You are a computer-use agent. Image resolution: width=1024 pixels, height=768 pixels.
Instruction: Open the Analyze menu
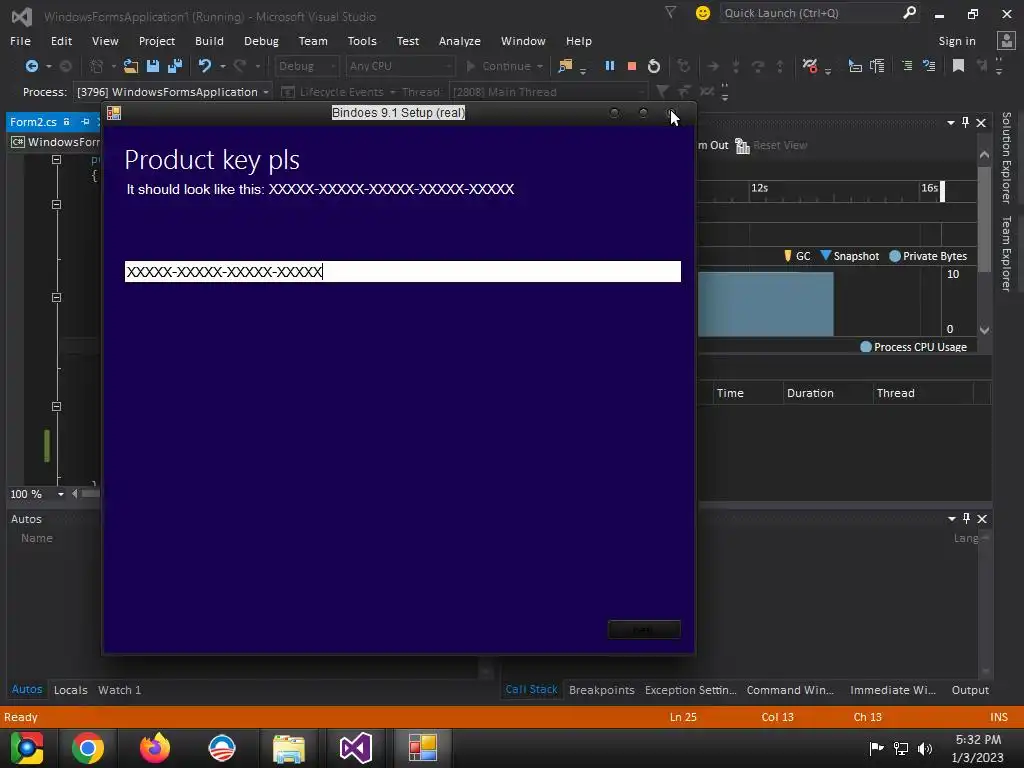pyautogui.click(x=460, y=40)
